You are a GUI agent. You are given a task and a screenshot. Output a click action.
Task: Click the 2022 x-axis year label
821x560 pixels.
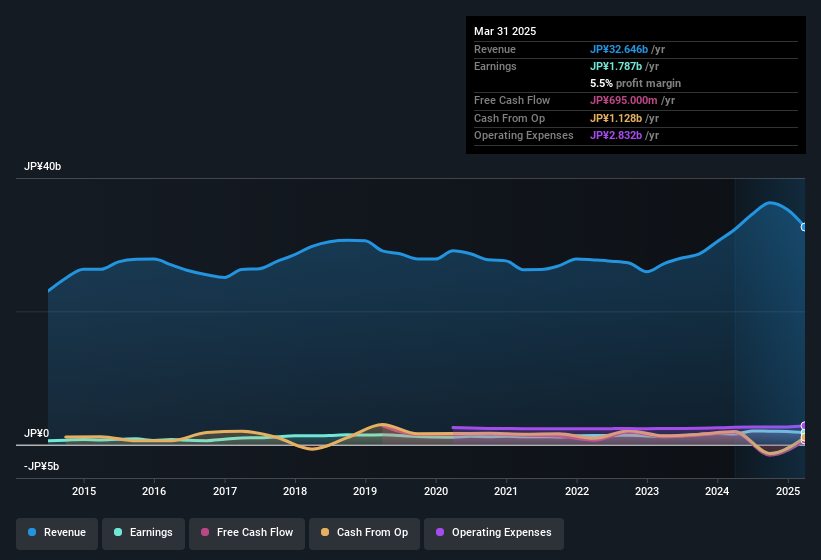(x=576, y=491)
